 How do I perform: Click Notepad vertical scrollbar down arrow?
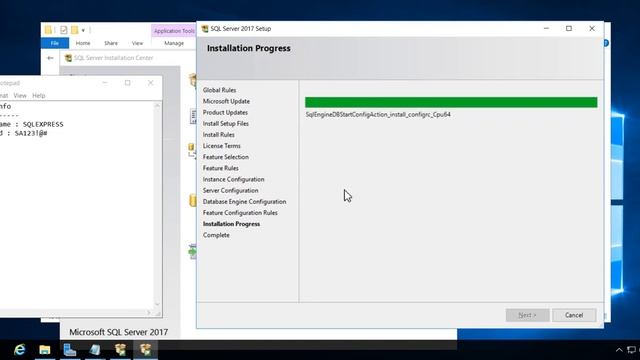point(158,304)
